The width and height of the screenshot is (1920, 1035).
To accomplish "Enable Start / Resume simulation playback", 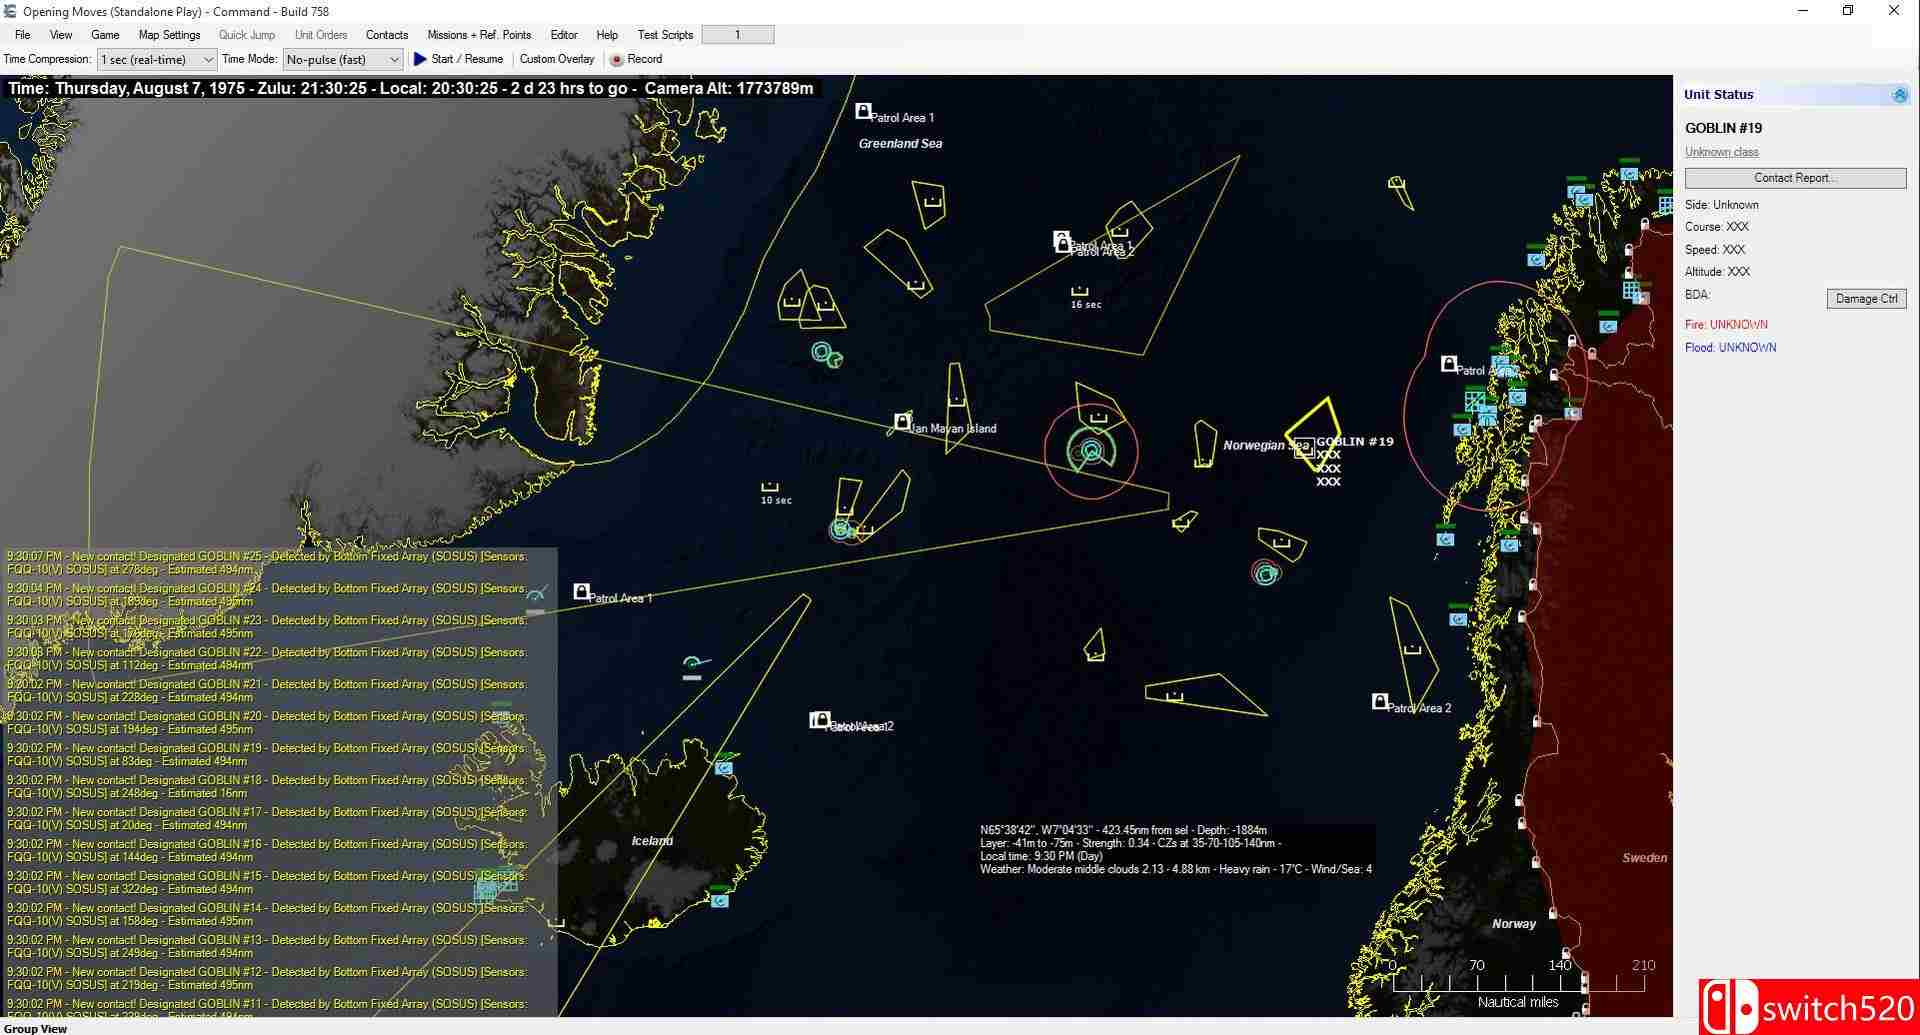I will click(460, 59).
